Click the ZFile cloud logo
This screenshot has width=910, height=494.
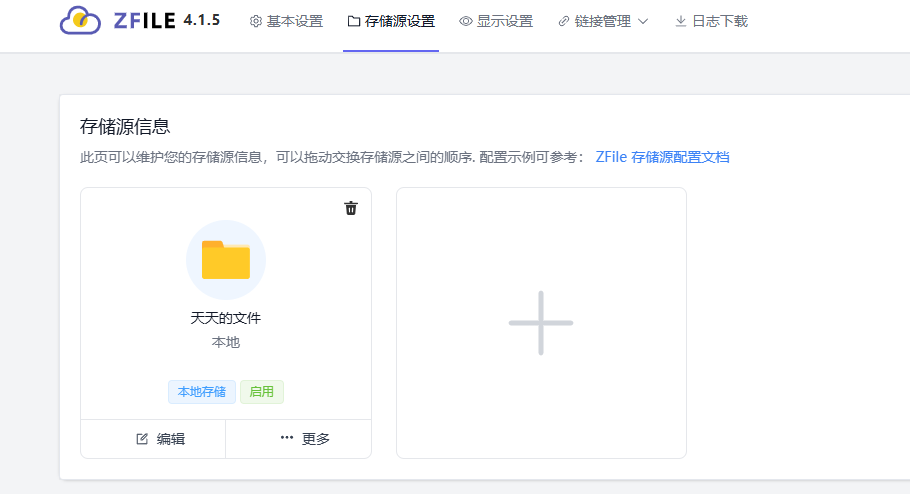80,21
